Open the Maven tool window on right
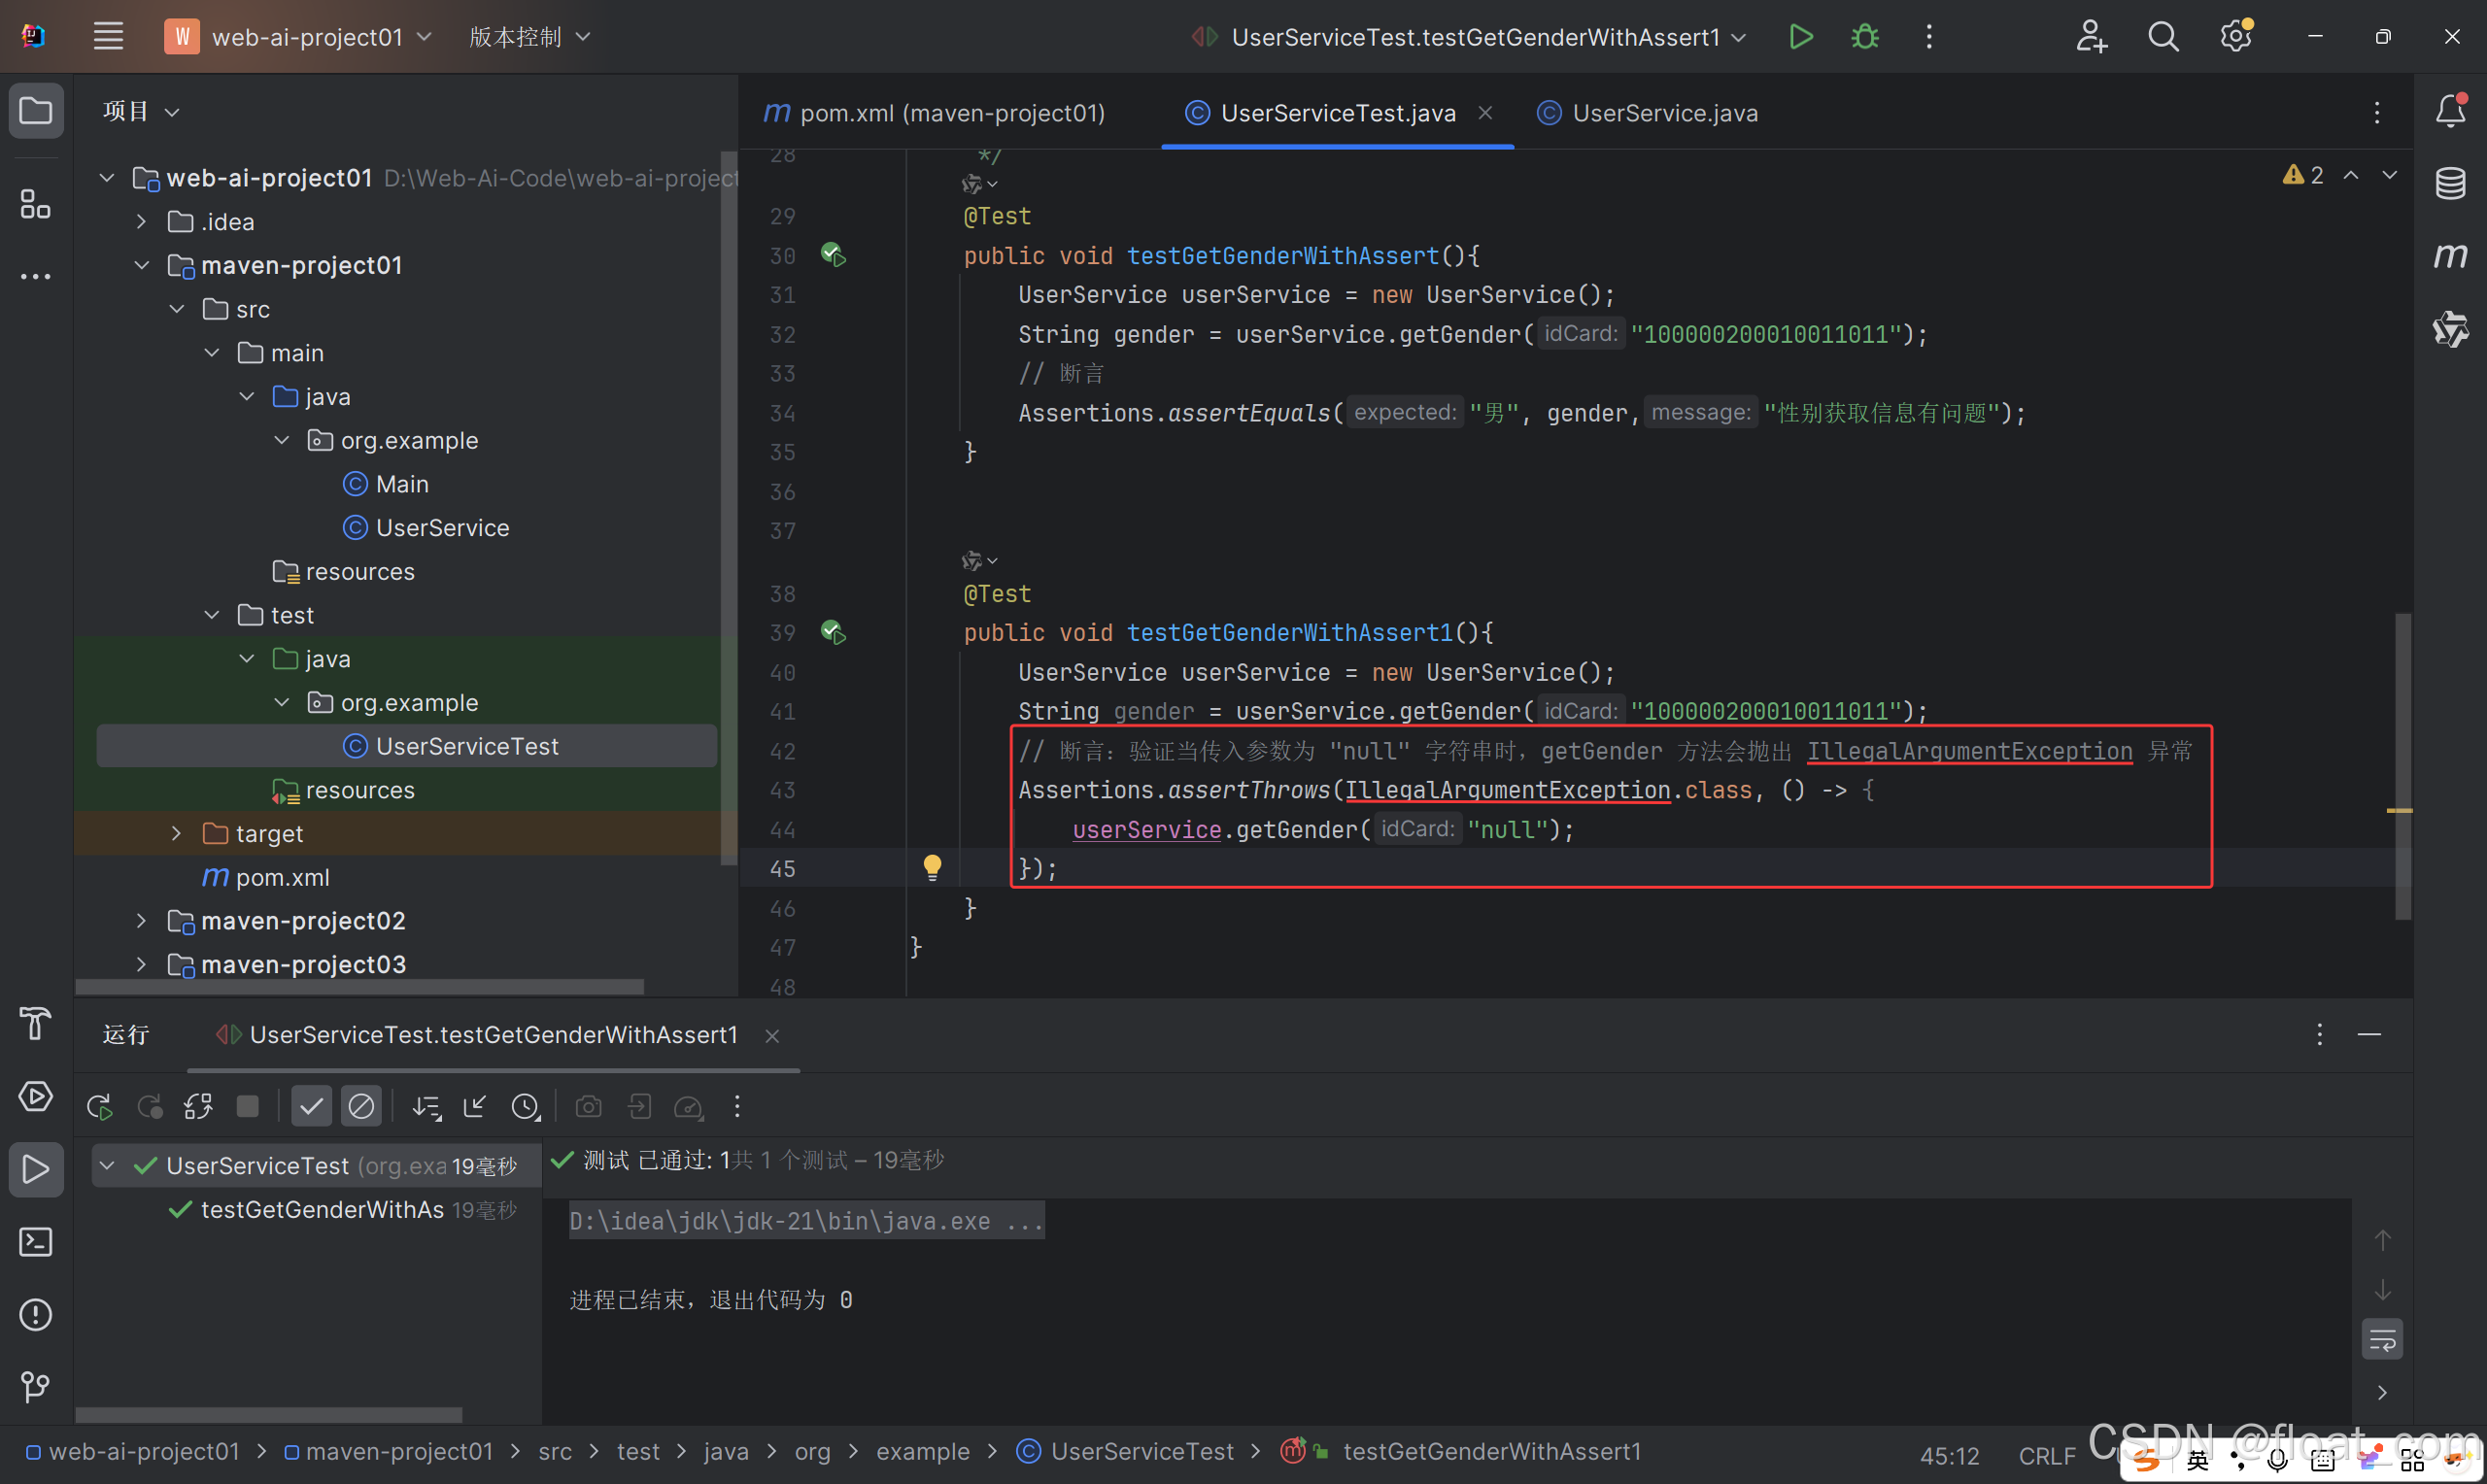 coord(2450,256)
